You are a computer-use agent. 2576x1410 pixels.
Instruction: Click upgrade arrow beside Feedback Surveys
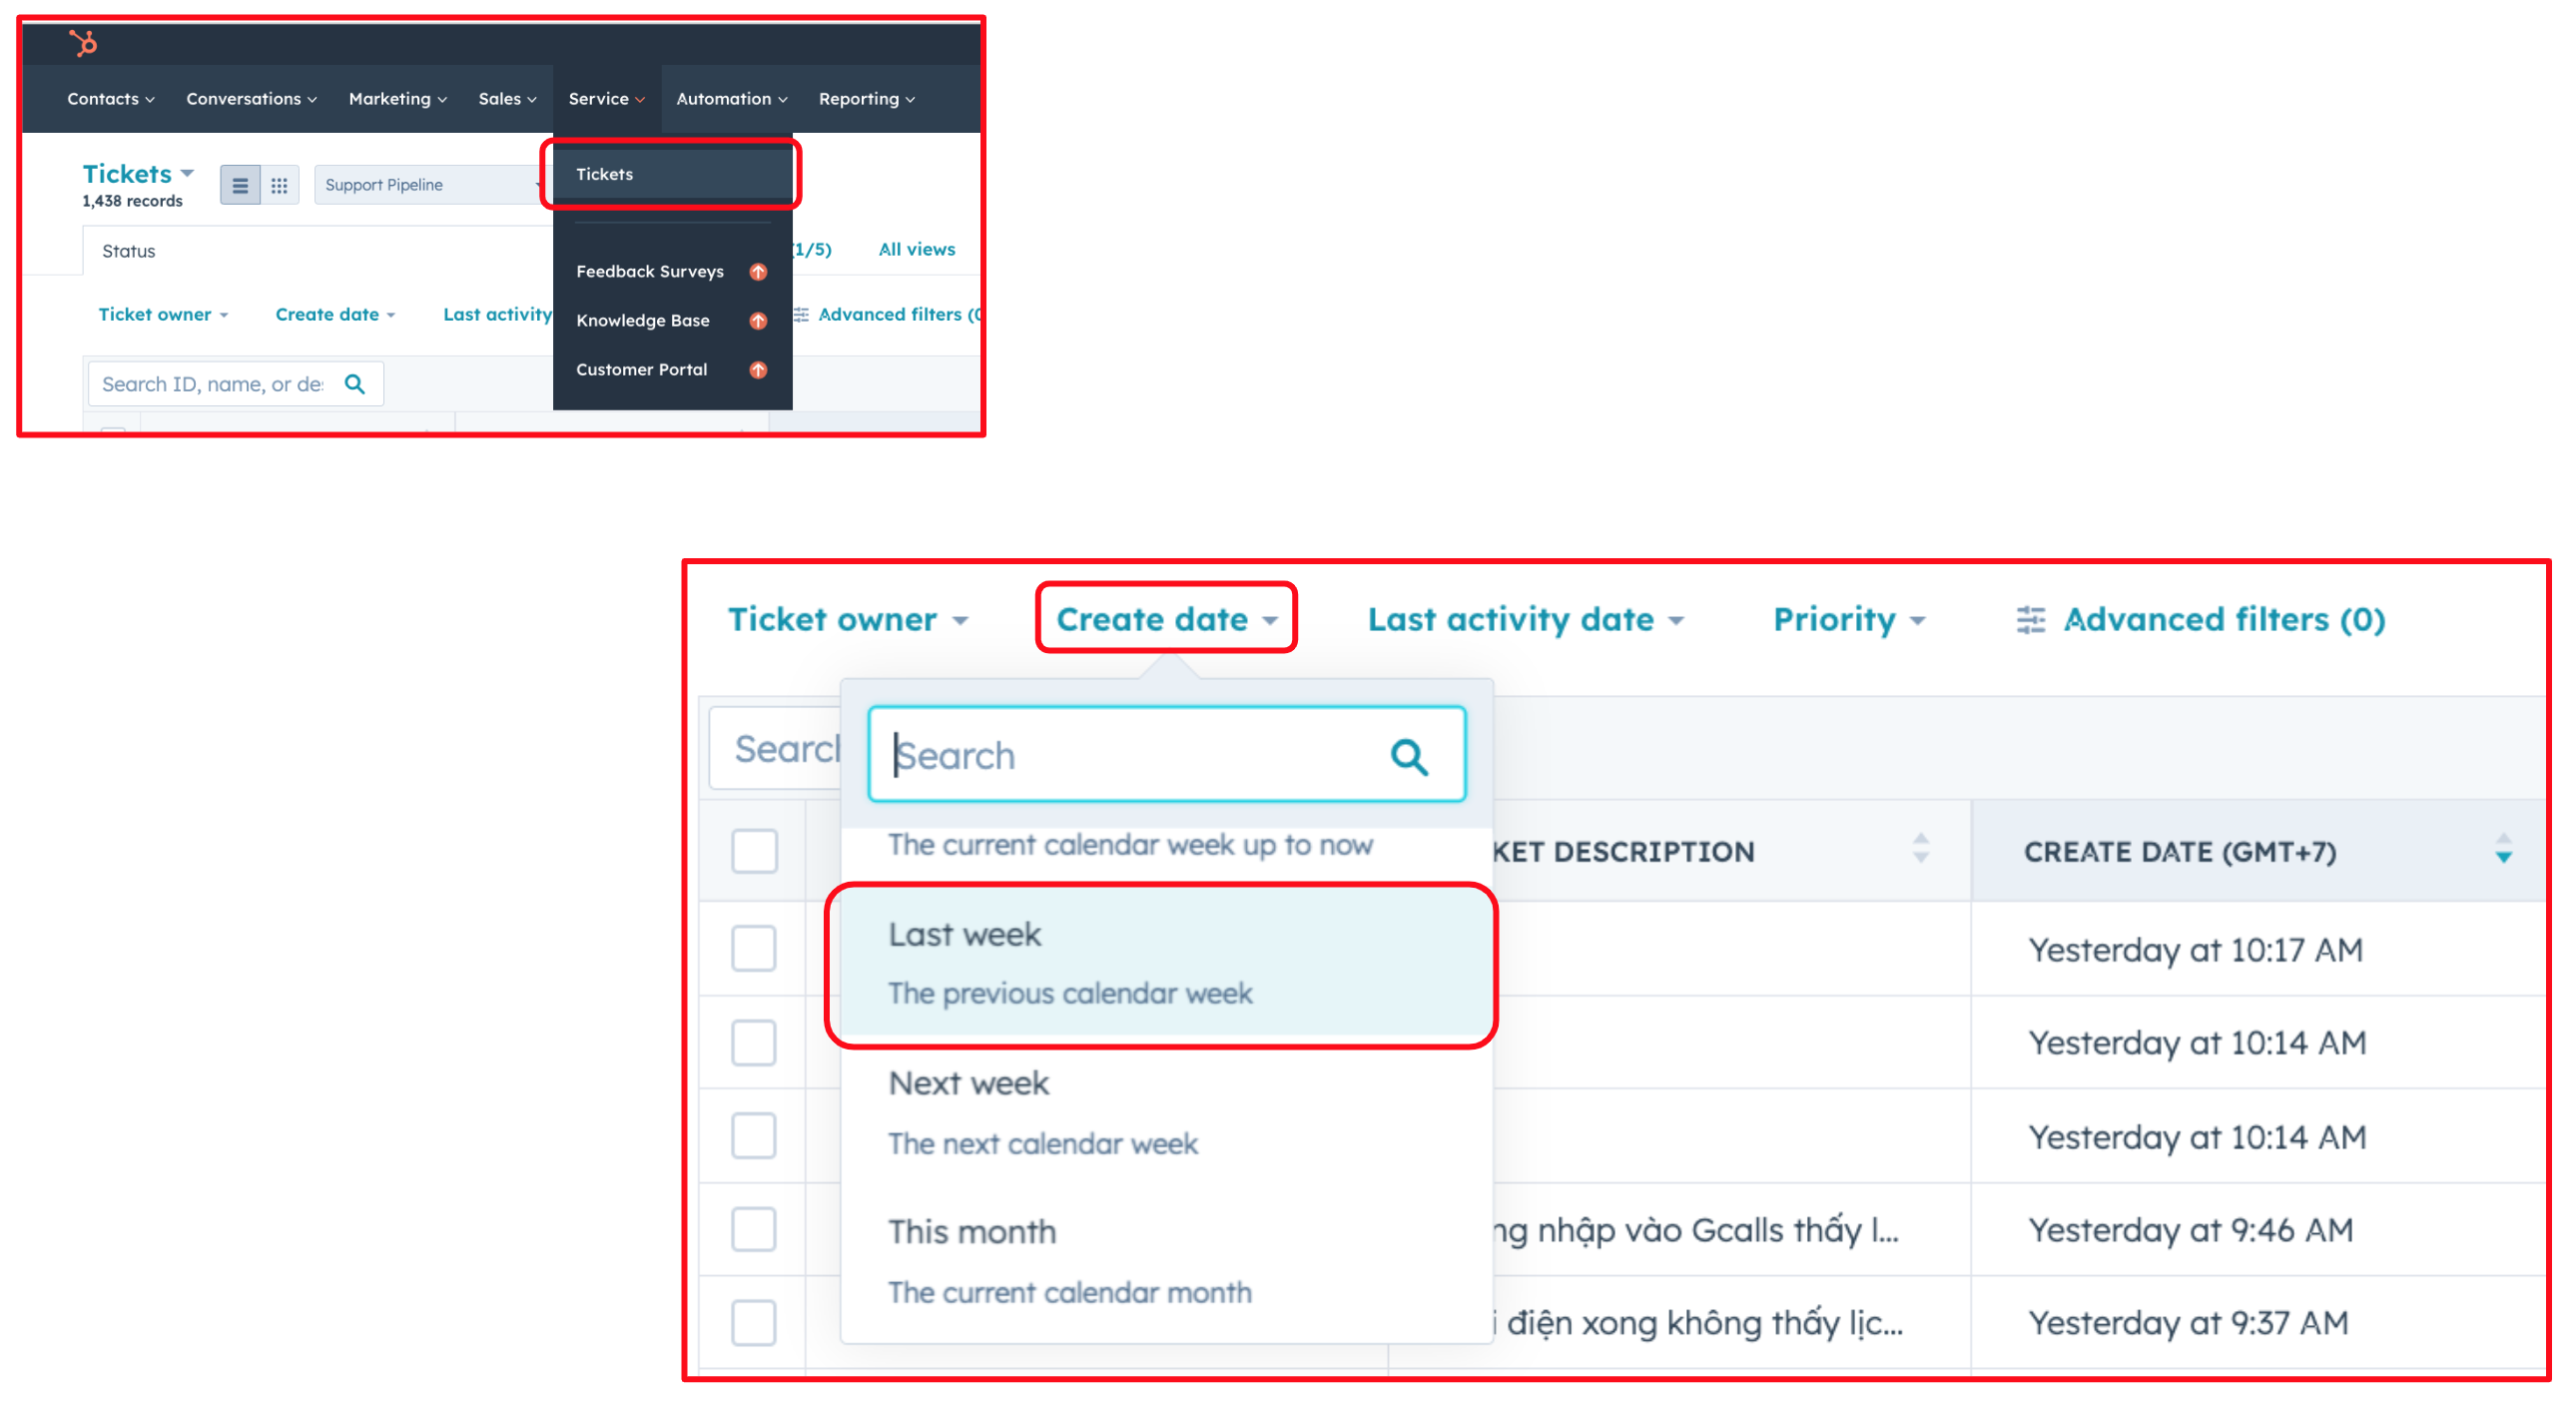758,272
